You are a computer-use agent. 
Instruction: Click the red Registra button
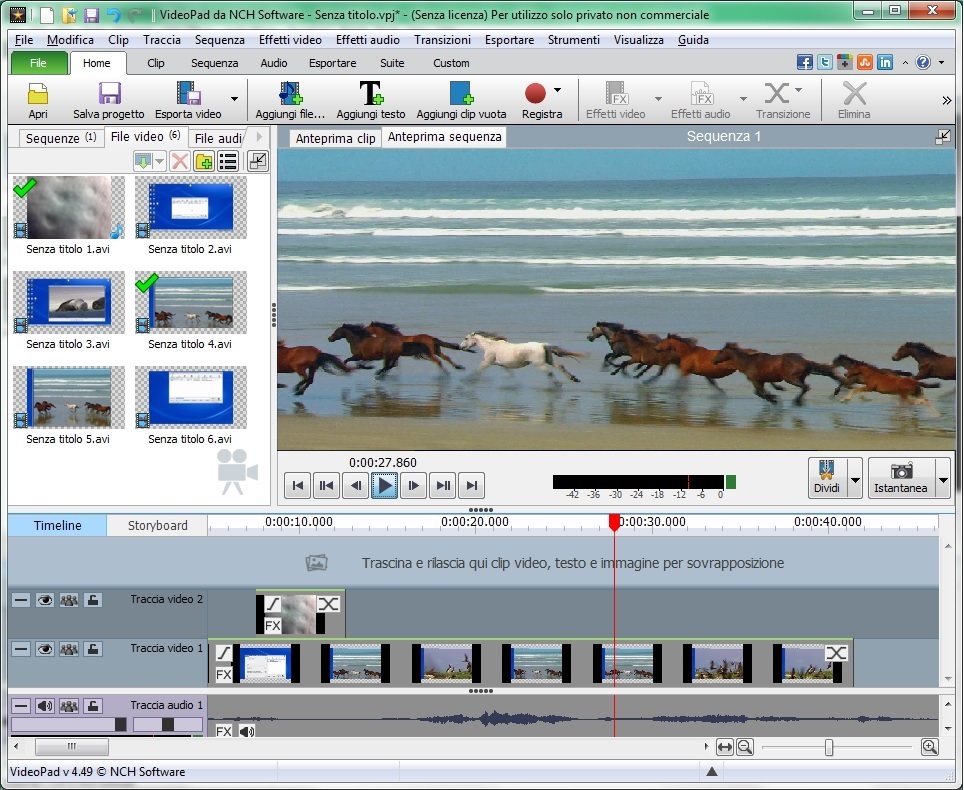[x=535, y=93]
